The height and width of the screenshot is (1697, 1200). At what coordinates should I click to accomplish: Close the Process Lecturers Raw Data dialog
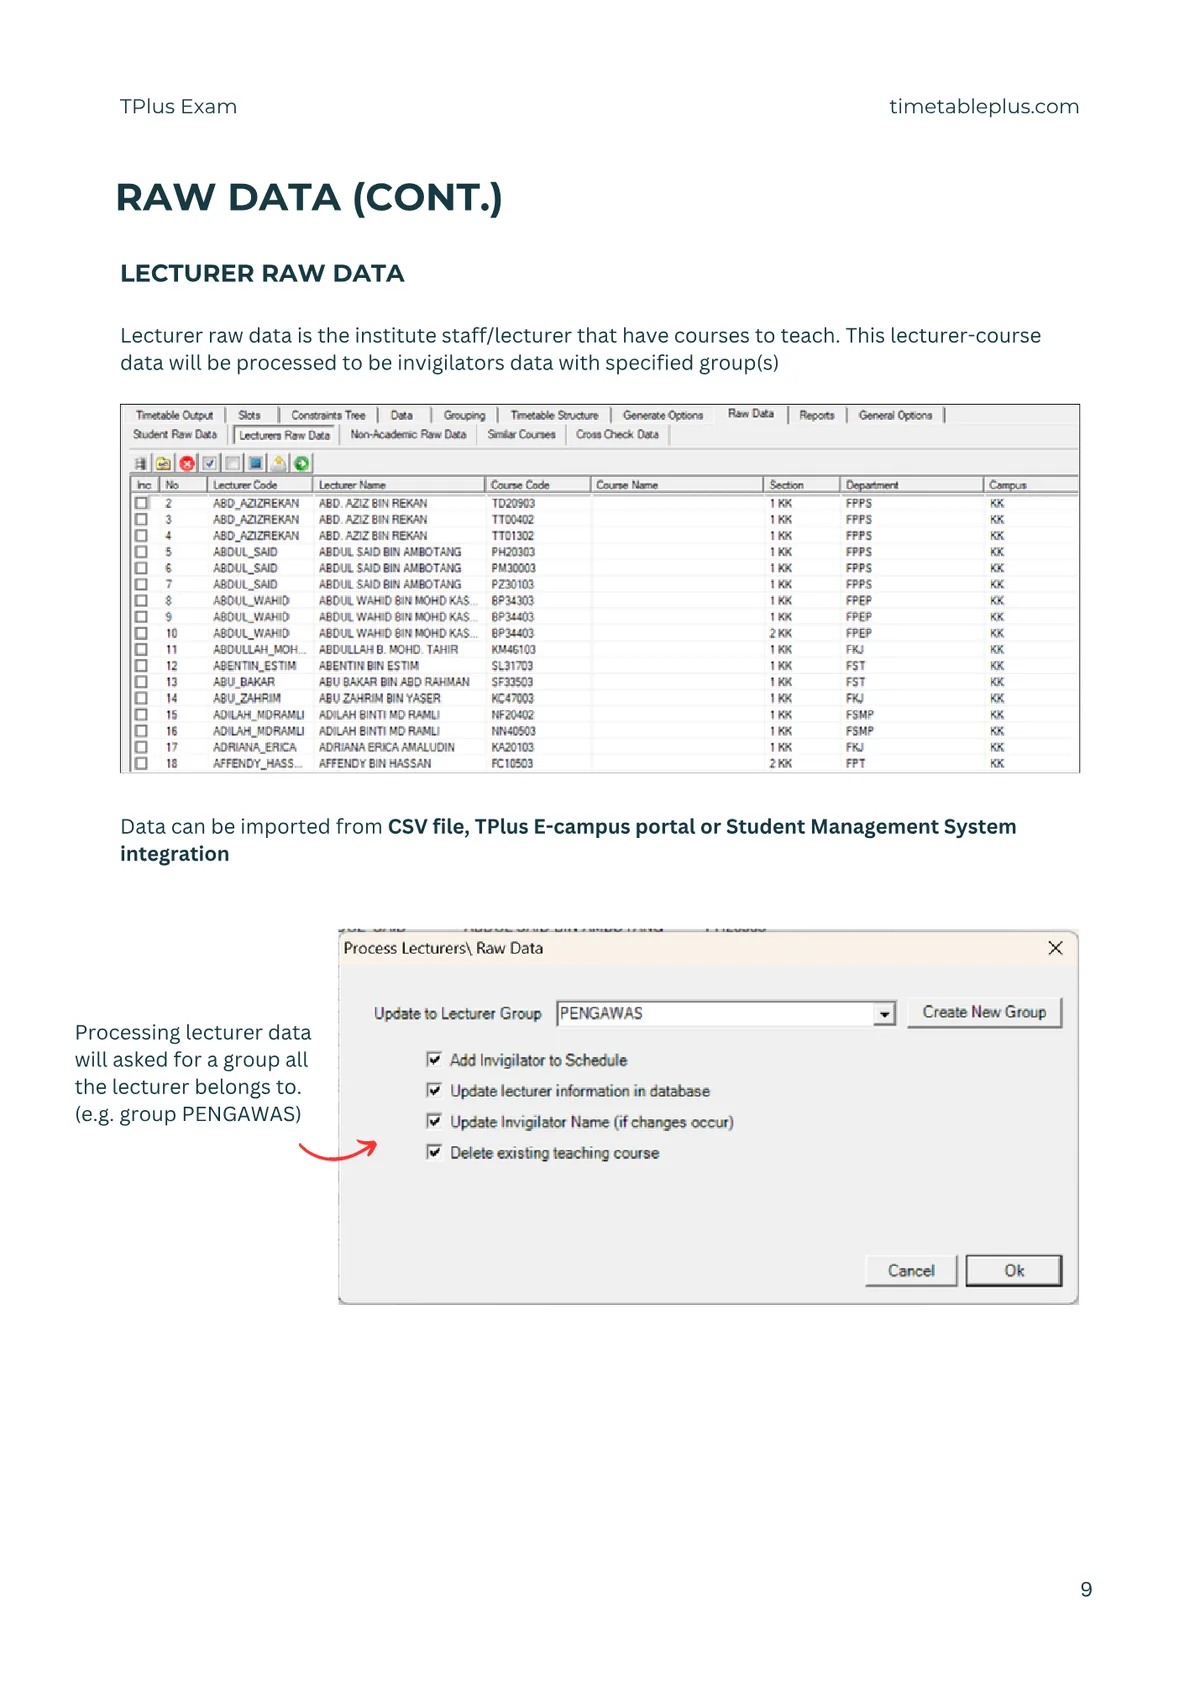pos(1055,948)
